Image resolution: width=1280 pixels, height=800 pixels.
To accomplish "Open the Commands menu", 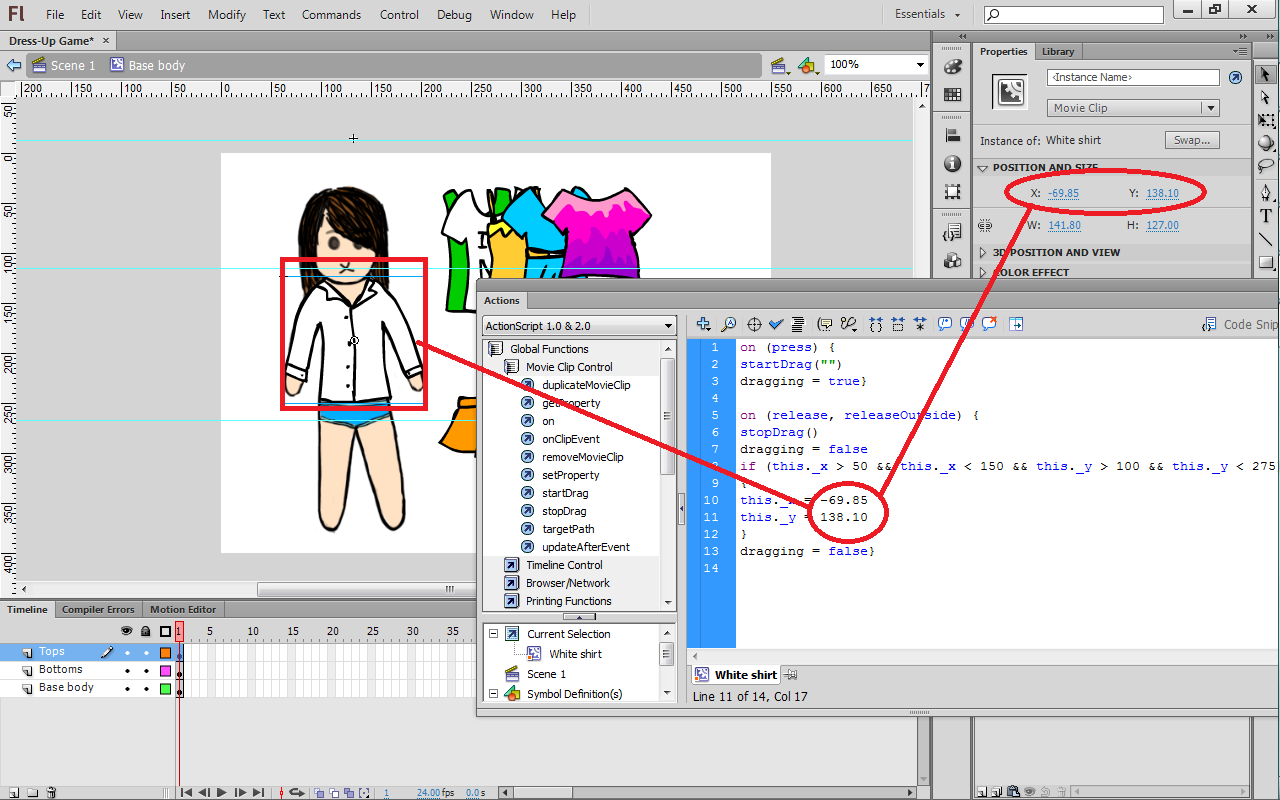I will click(x=331, y=14).
